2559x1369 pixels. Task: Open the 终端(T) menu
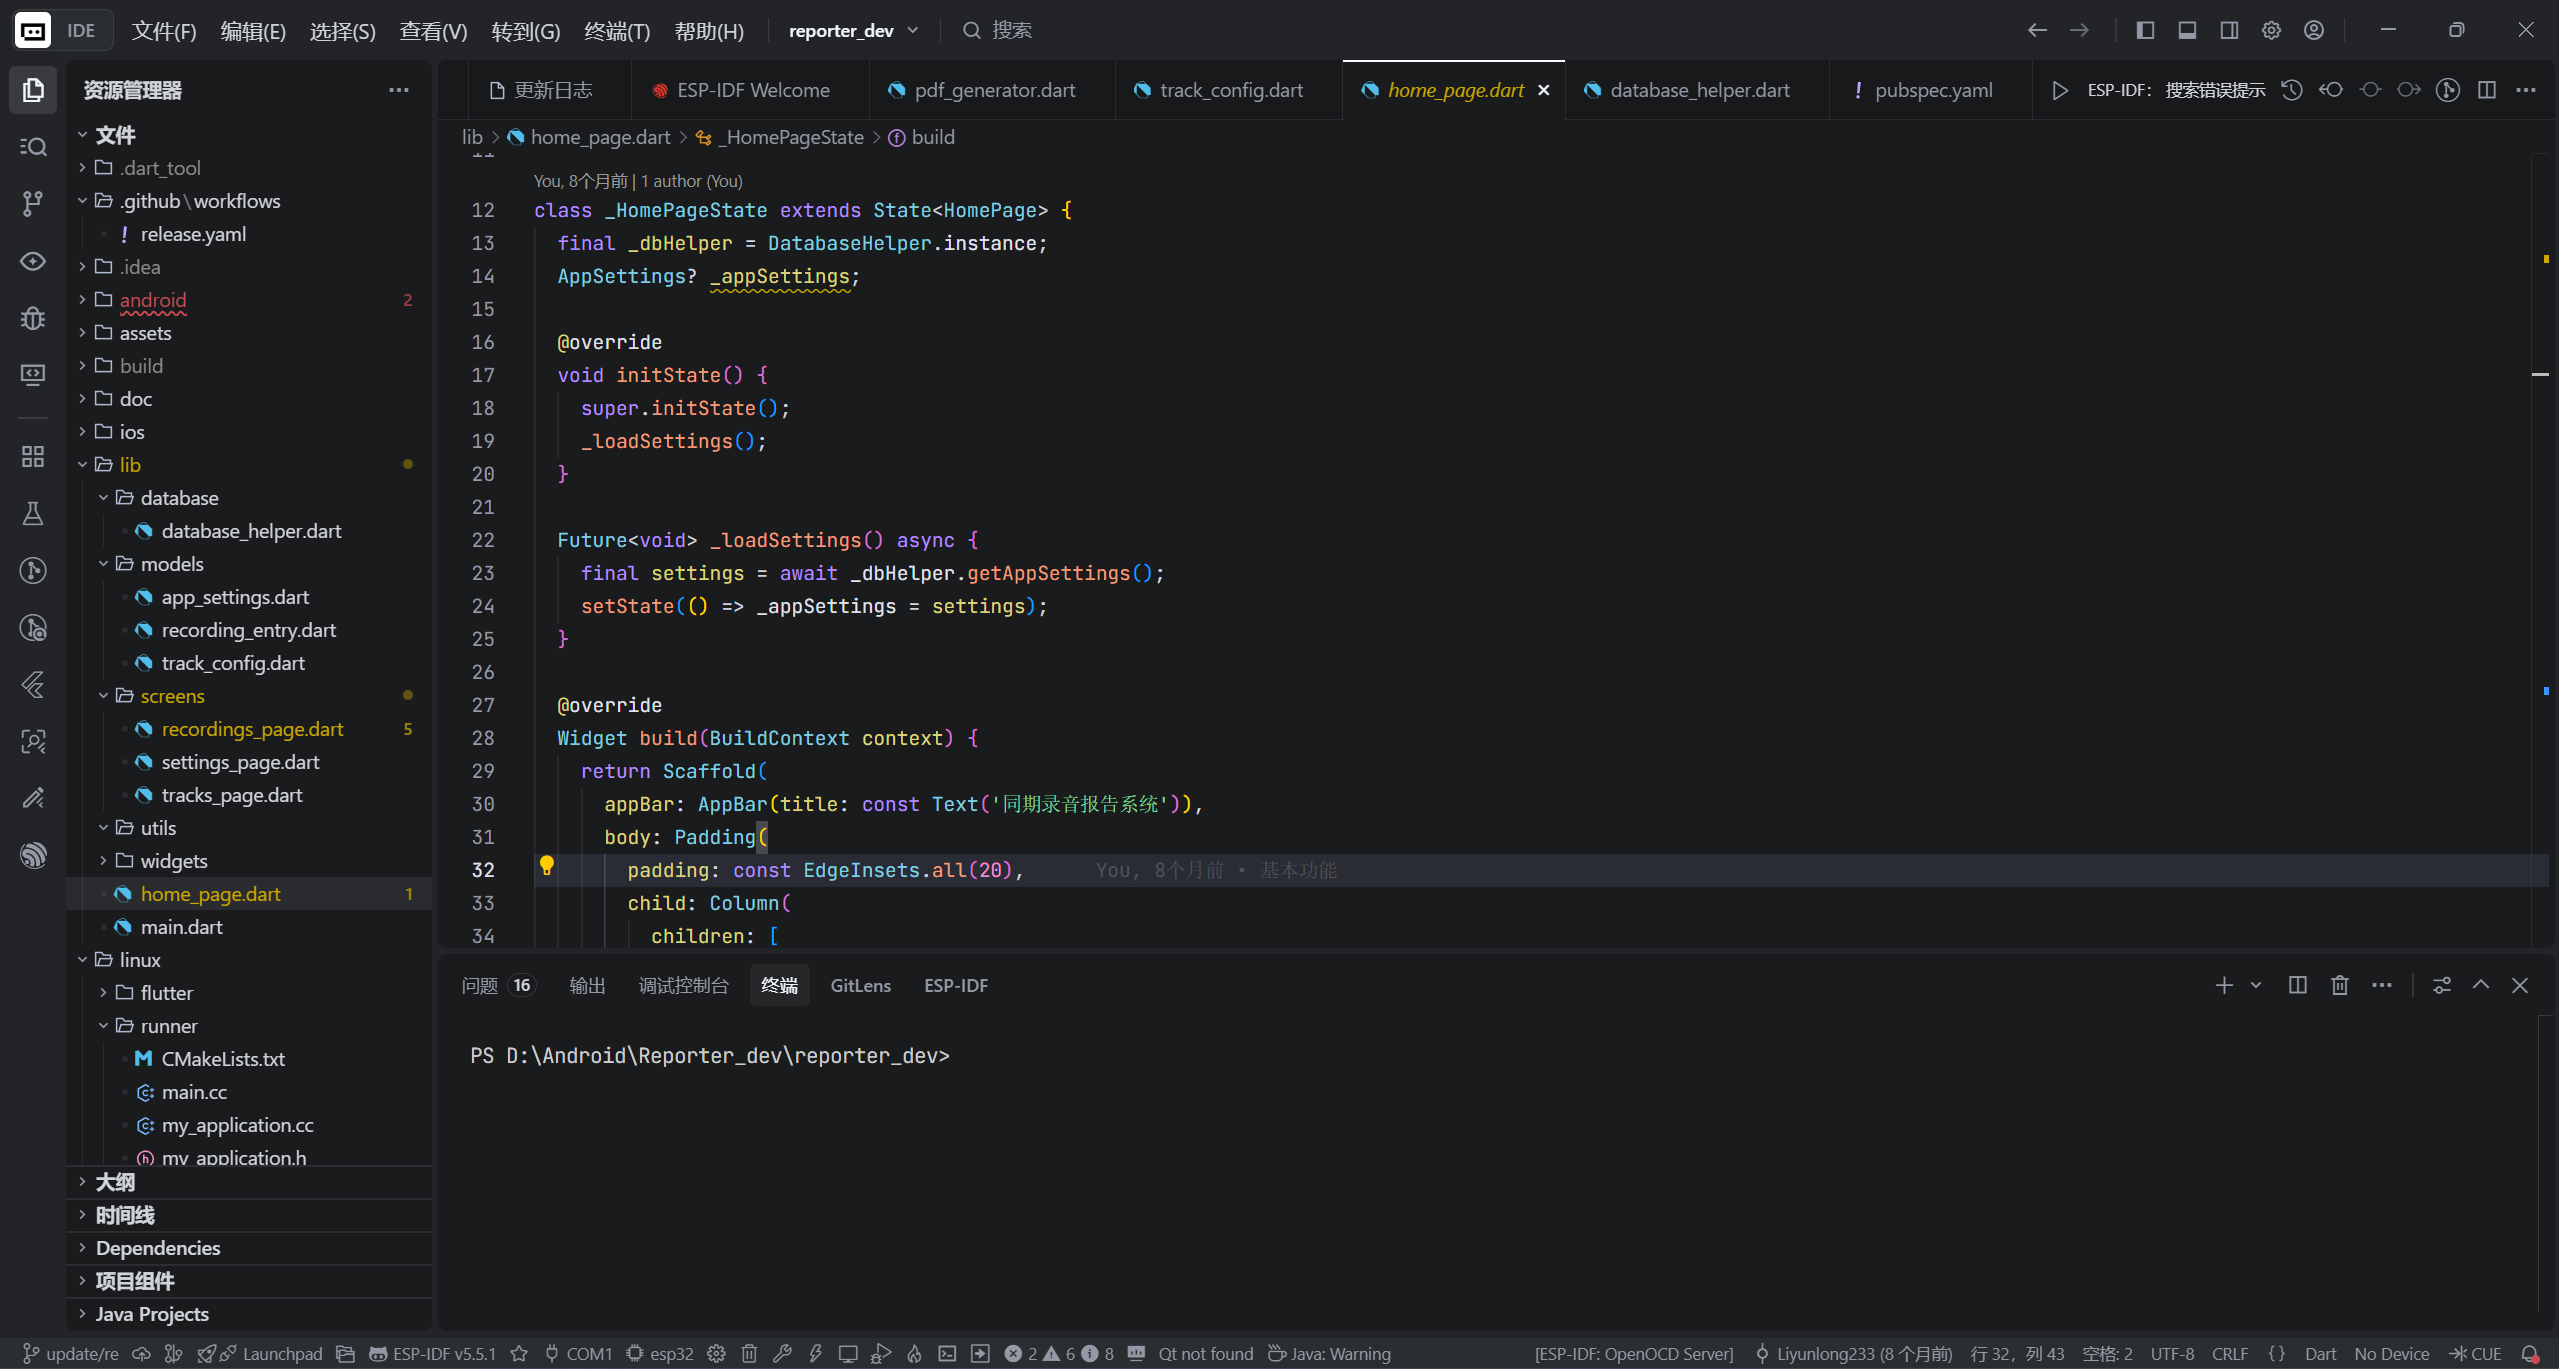(616, 31)
